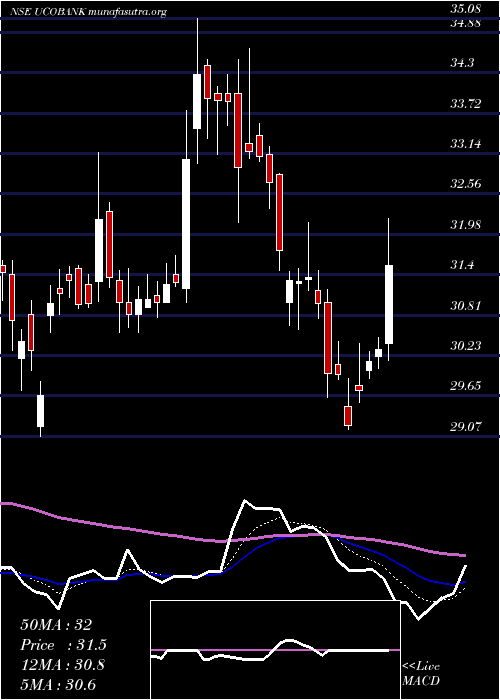Screen dimensions: 500x700
Task: Click the 34.88 price label
Action: [x=466, y=24]
